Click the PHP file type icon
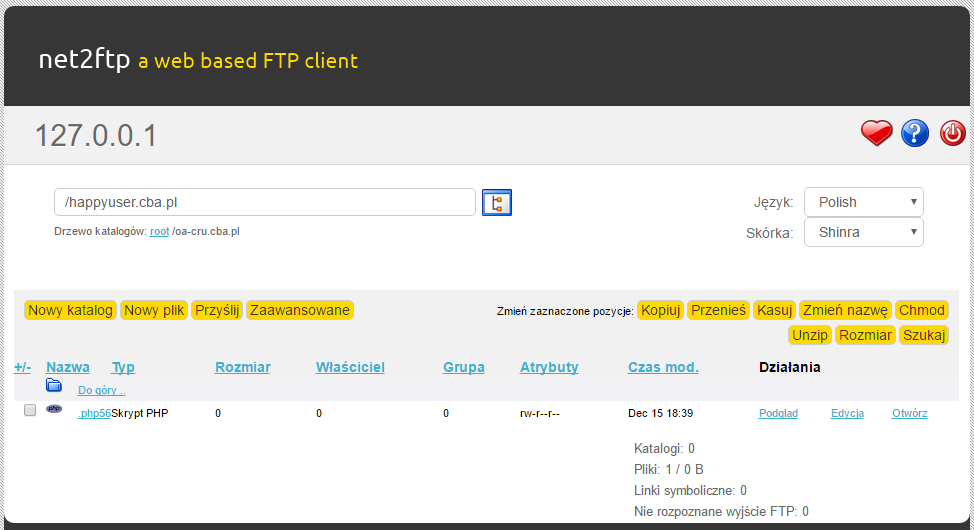The height and width of the screenshot is (530, 974). [x=54, y=409]
